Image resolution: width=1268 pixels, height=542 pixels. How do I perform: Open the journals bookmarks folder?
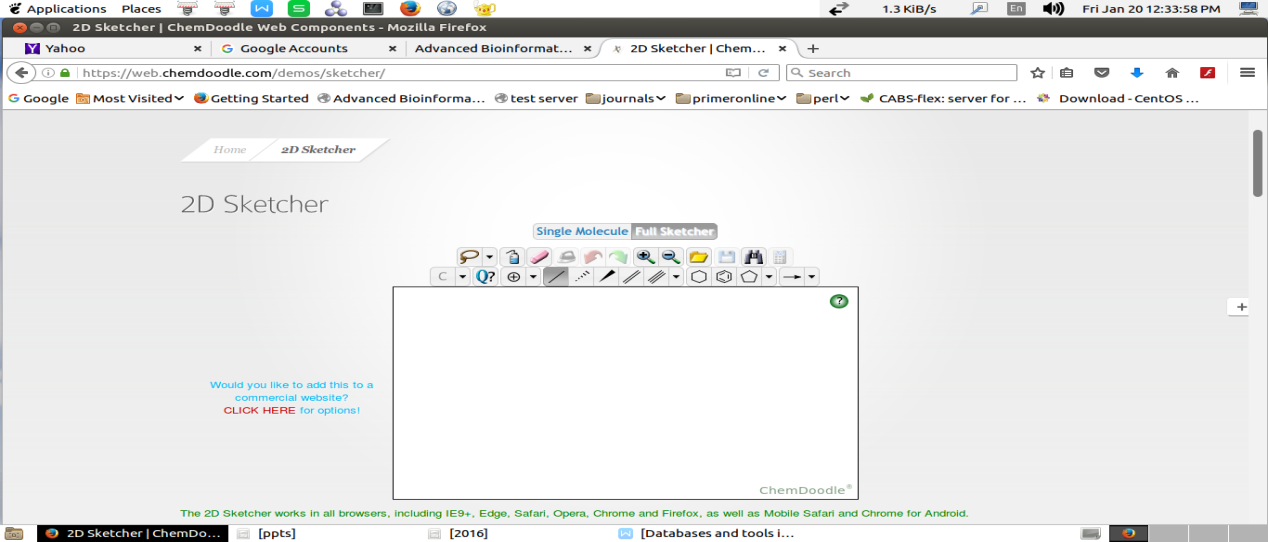coord(626,98)
